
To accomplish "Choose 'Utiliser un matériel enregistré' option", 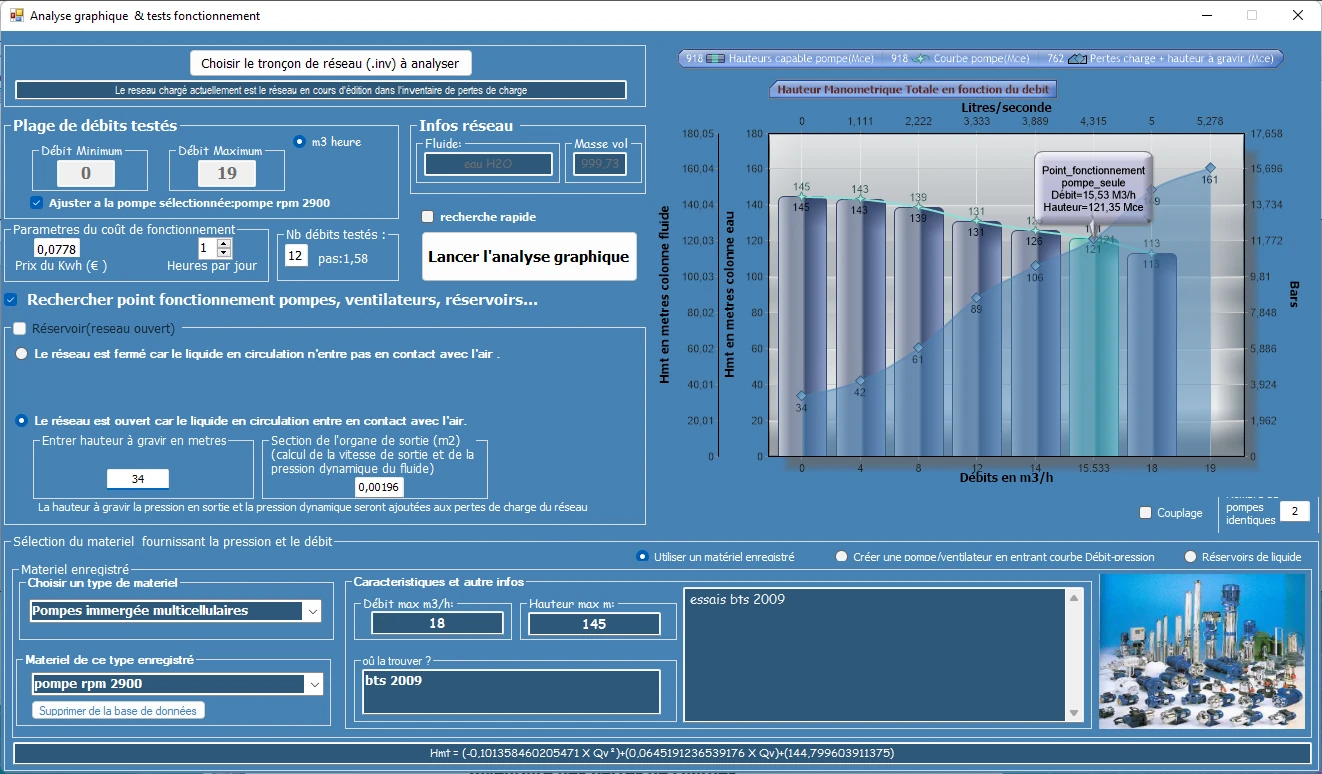I will click(x=643, y=557).
